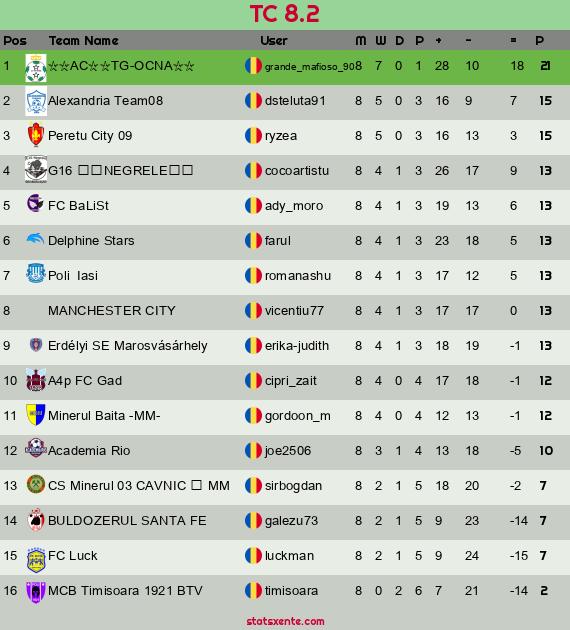Image resolution: width=570 pixels, height=630 pixels.
Task: Click the flag beside user farul
Action: pyautogui.click(x=253, y=240)
